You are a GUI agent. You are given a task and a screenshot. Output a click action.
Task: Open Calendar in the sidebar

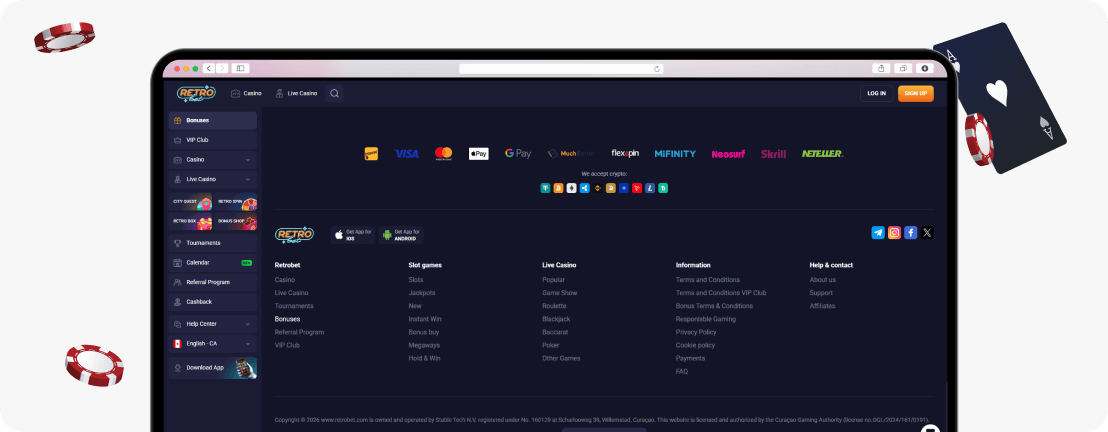(x=213, y=262)
